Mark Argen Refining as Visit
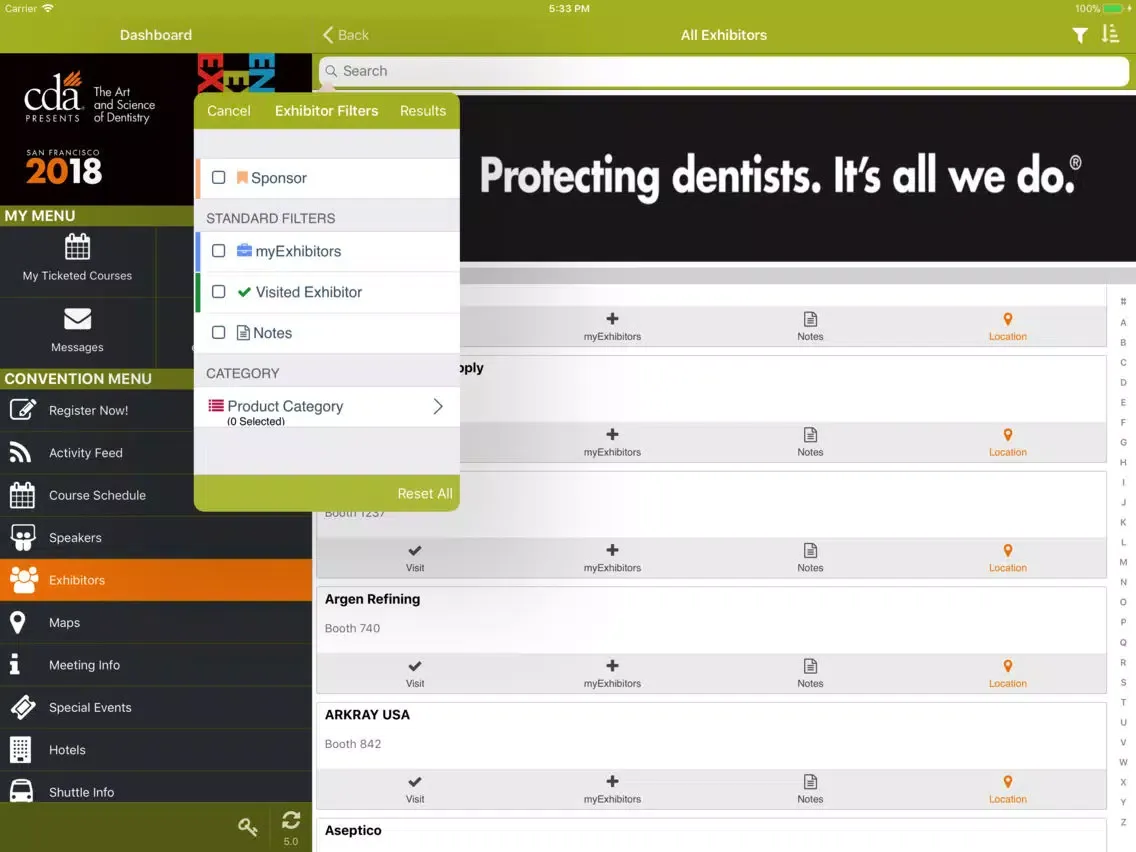This screenshot has height=852, width=1136. pos(415,674)
